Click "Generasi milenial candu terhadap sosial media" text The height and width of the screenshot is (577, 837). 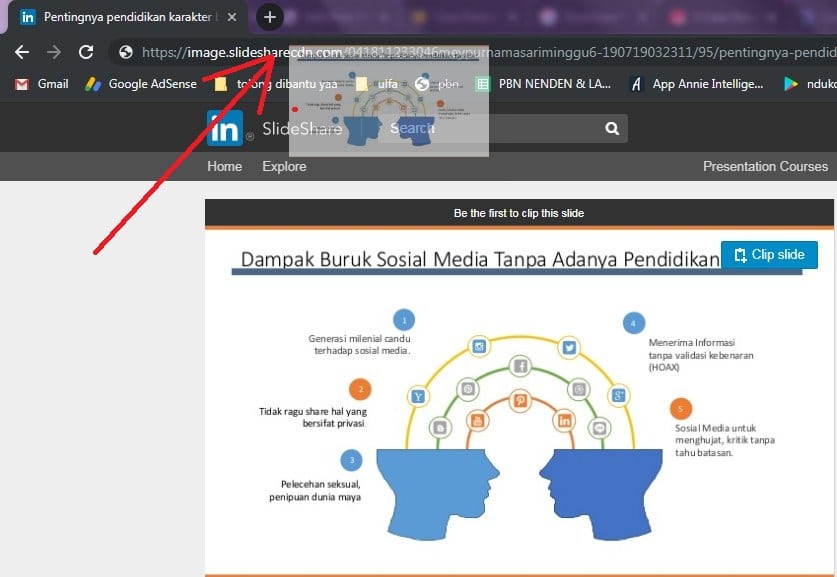click(x=360, y=345)
